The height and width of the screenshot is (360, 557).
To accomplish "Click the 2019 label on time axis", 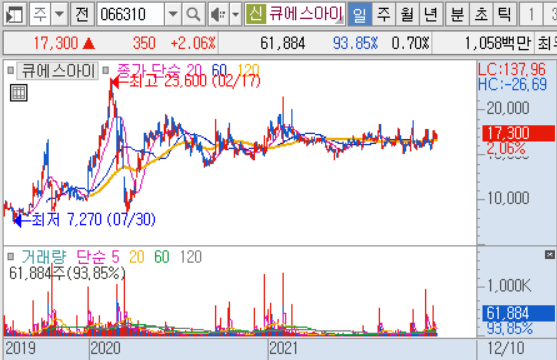I will (x=20, y=348).
